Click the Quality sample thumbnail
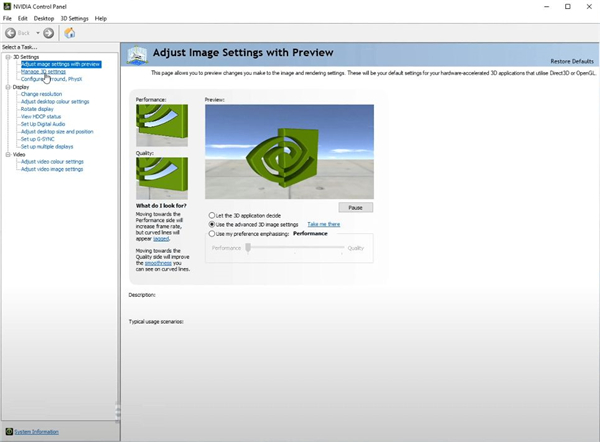 click(161, 178)
